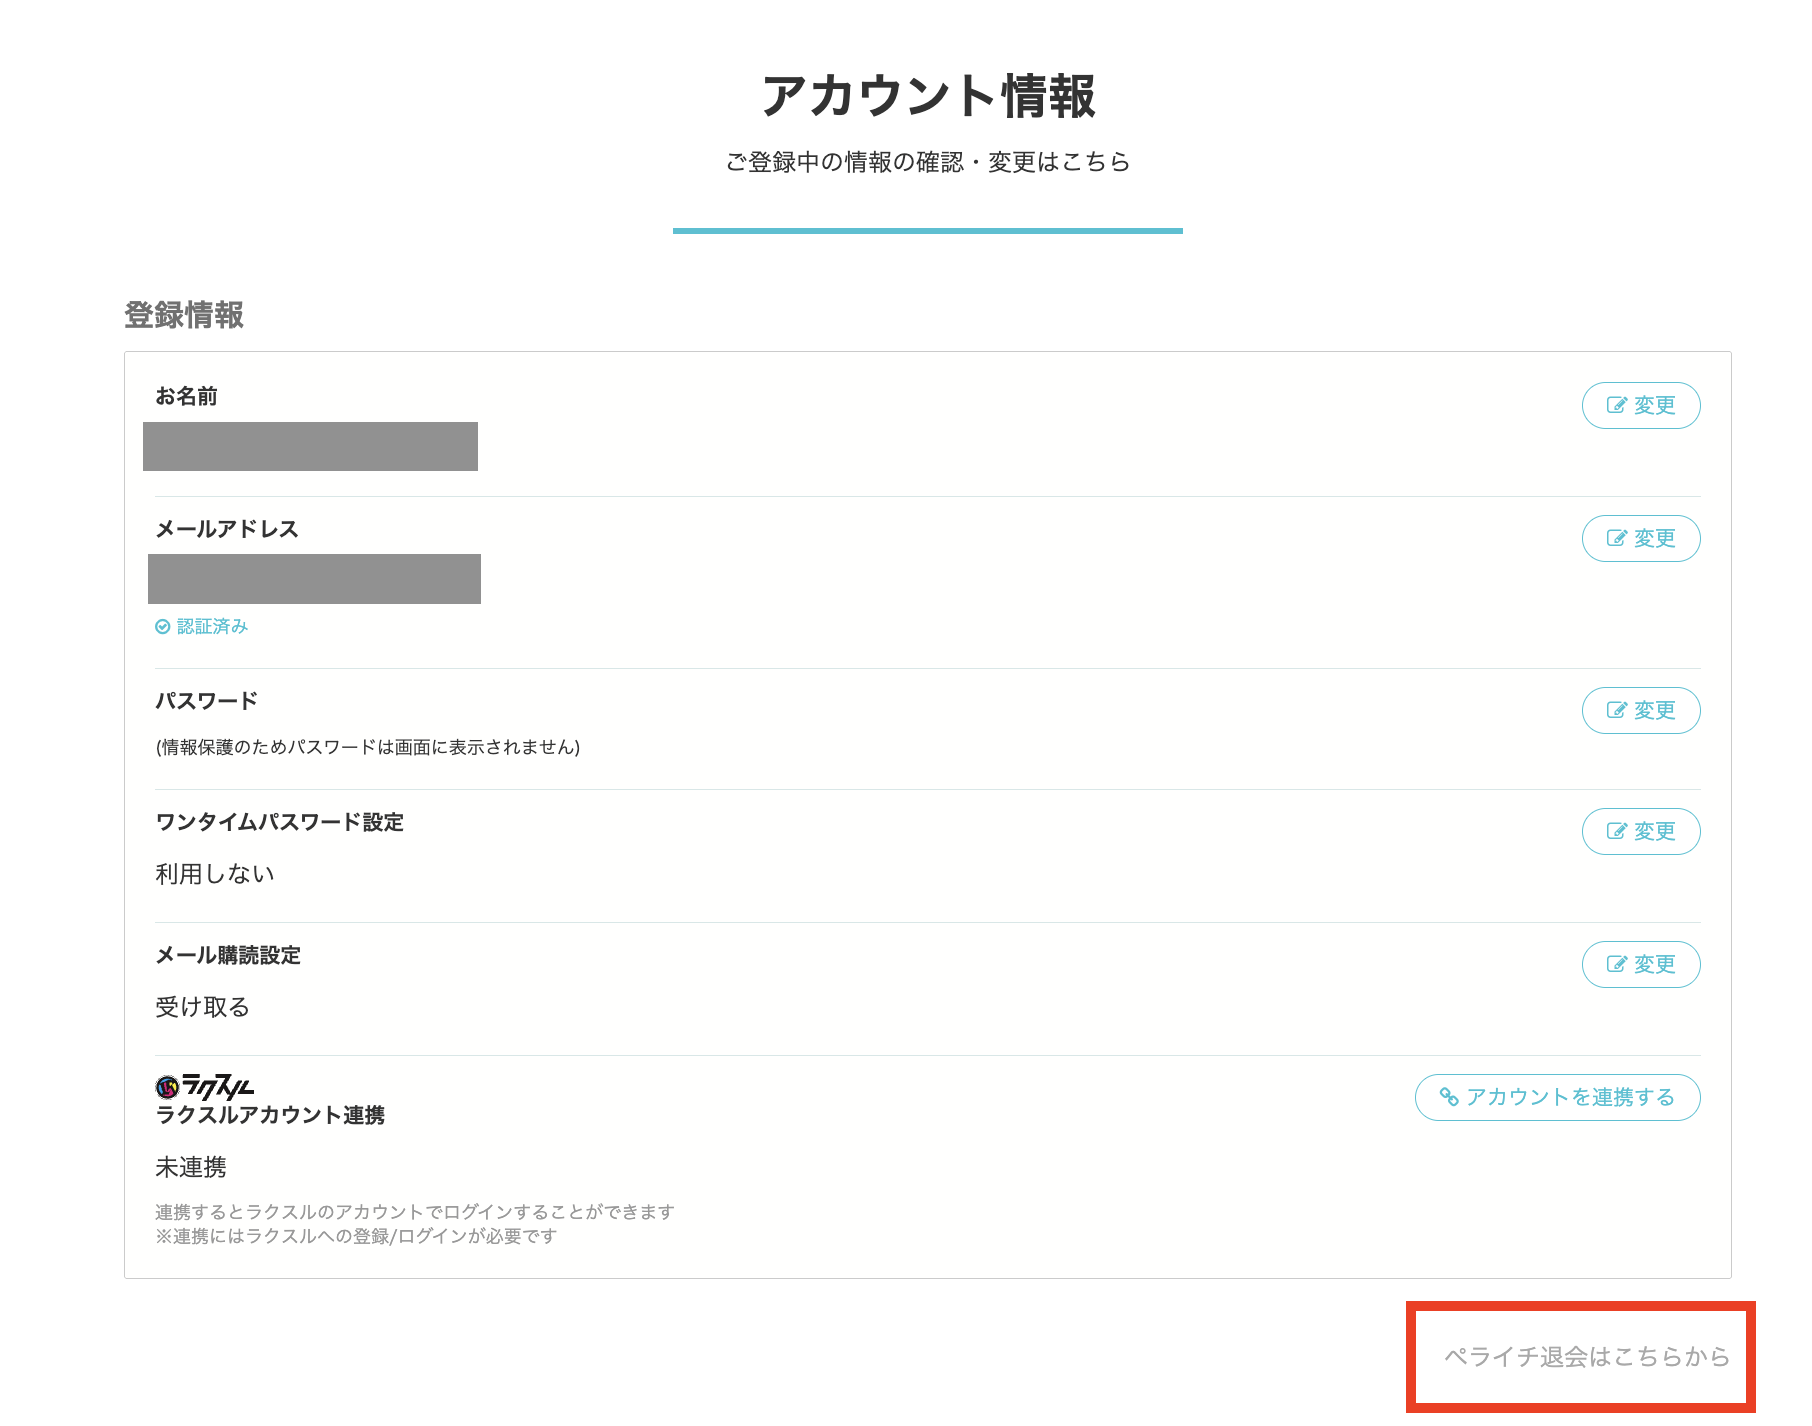Click the ラクスル logo
The image size is (1812, 1426).
pyautogui.click(x=205, y=1086)
